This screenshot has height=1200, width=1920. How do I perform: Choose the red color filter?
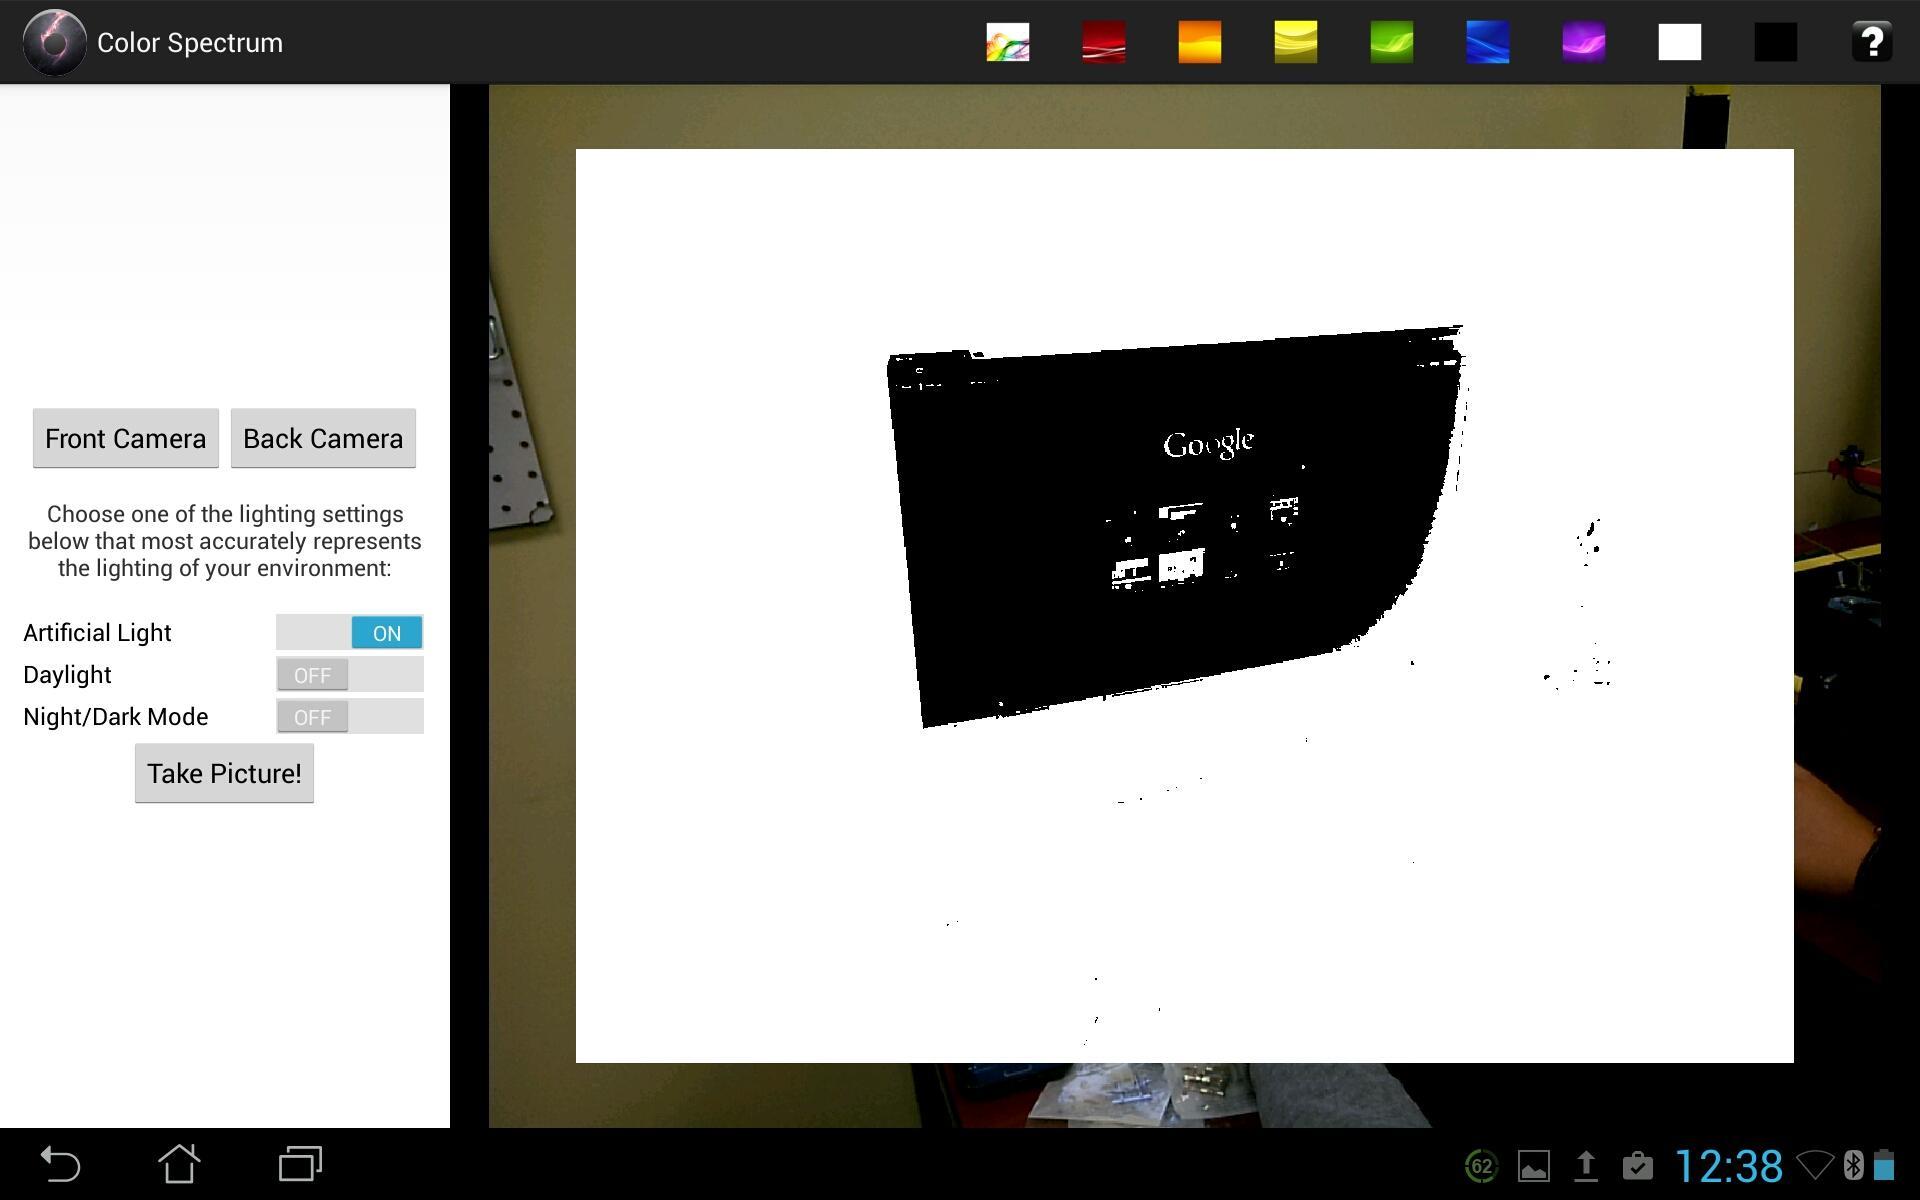tap(1103, 42)
